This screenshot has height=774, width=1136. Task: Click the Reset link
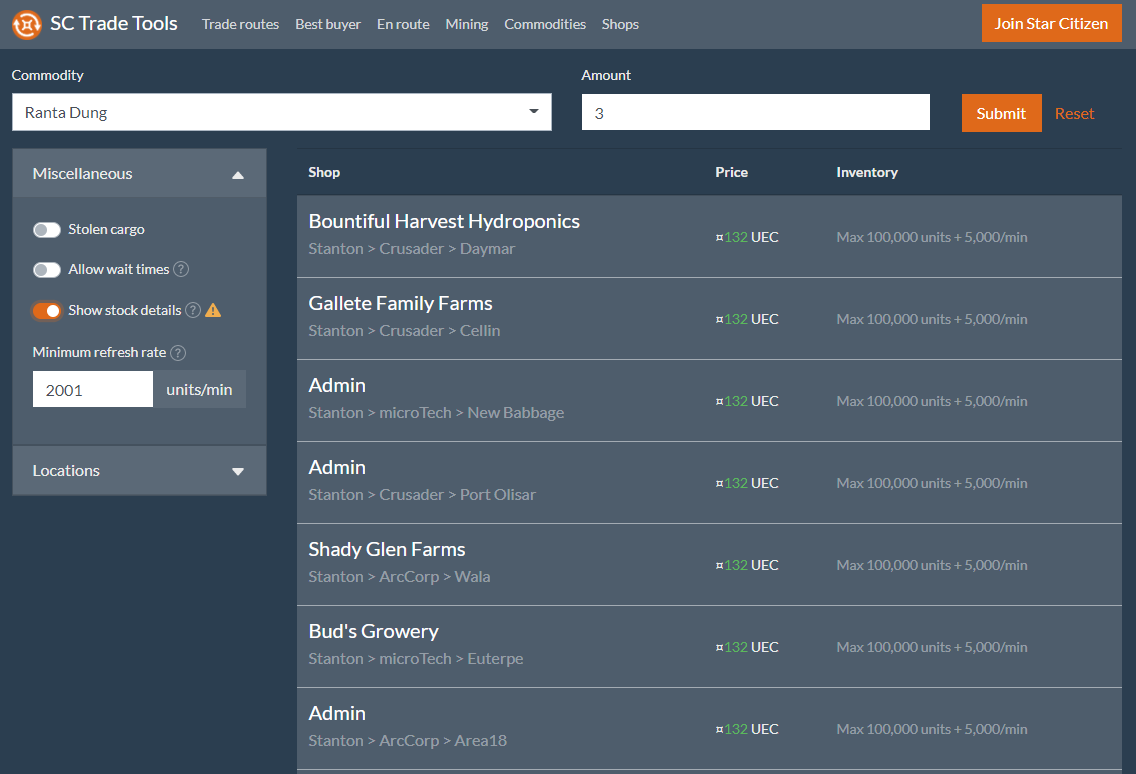coord(1074,113)
